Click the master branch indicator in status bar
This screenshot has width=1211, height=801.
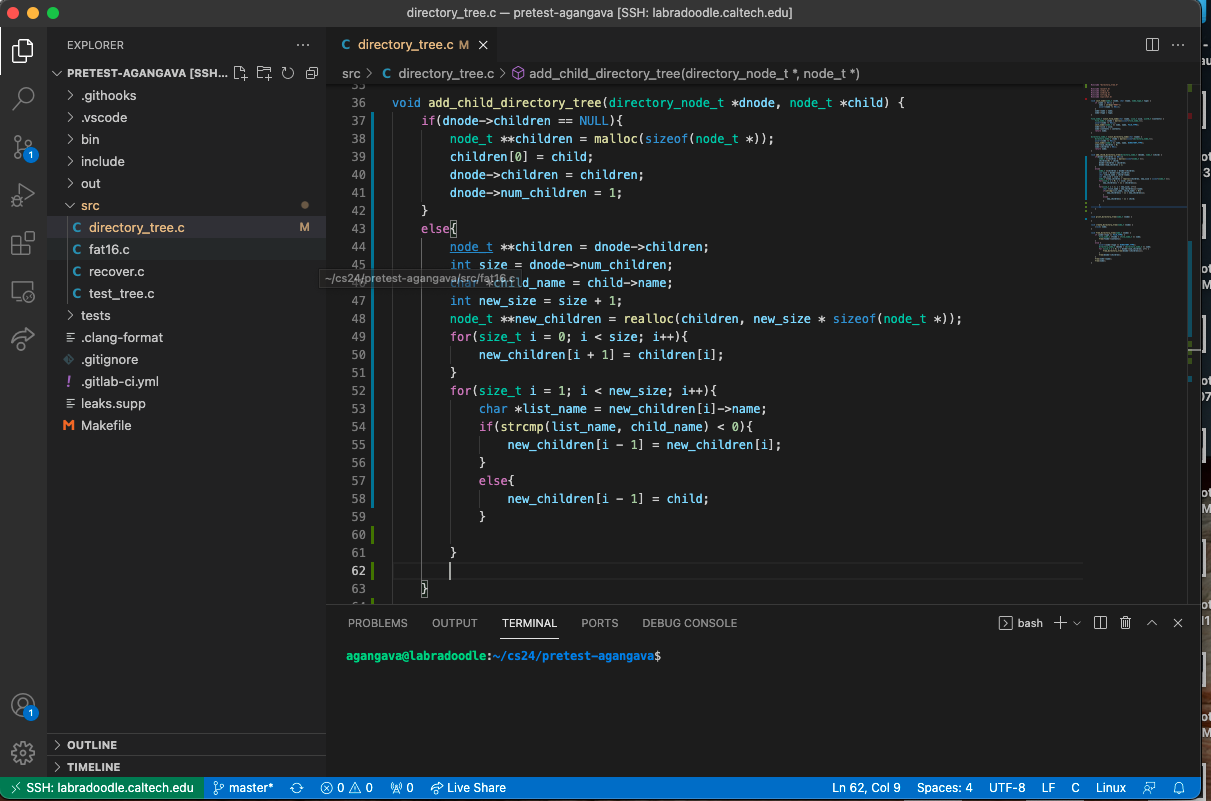pyautogui.click(x=243, y=788)
